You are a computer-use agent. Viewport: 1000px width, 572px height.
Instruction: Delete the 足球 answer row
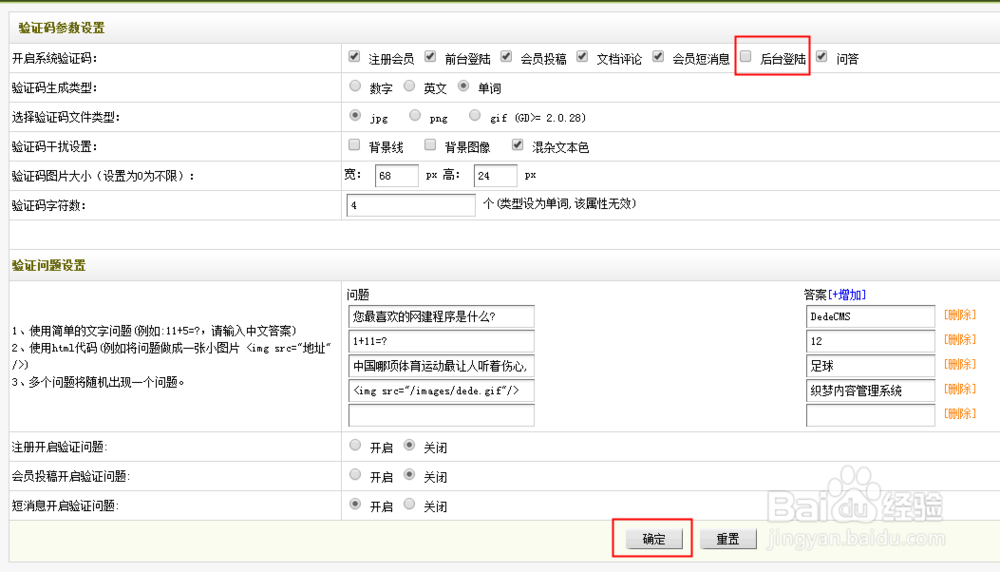[960, 365]
